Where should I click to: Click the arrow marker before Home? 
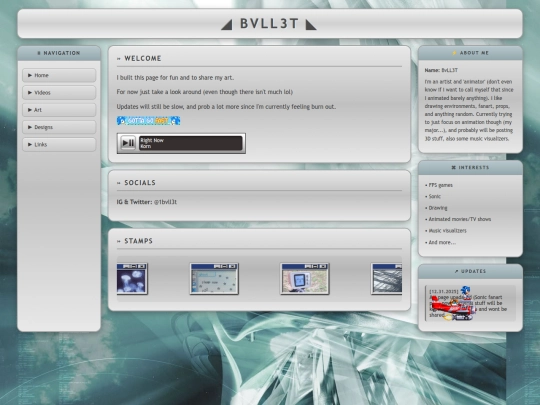pyautogui.click(x=30, y=75)
